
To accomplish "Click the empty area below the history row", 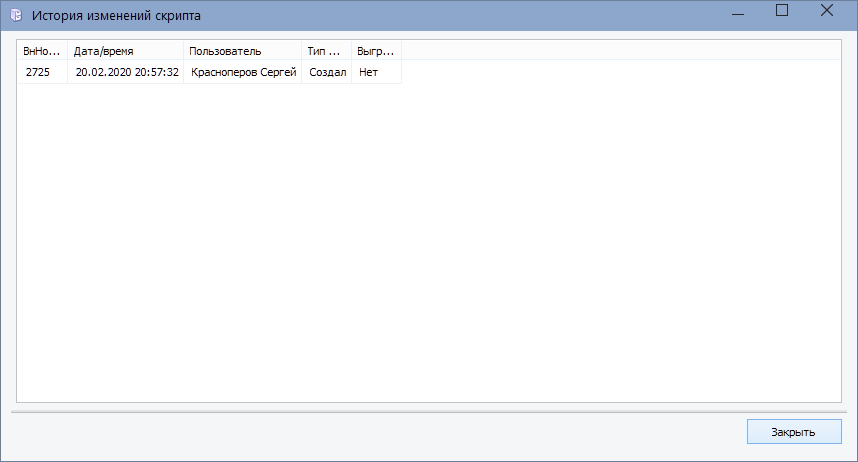I will [x=428, y=240].
